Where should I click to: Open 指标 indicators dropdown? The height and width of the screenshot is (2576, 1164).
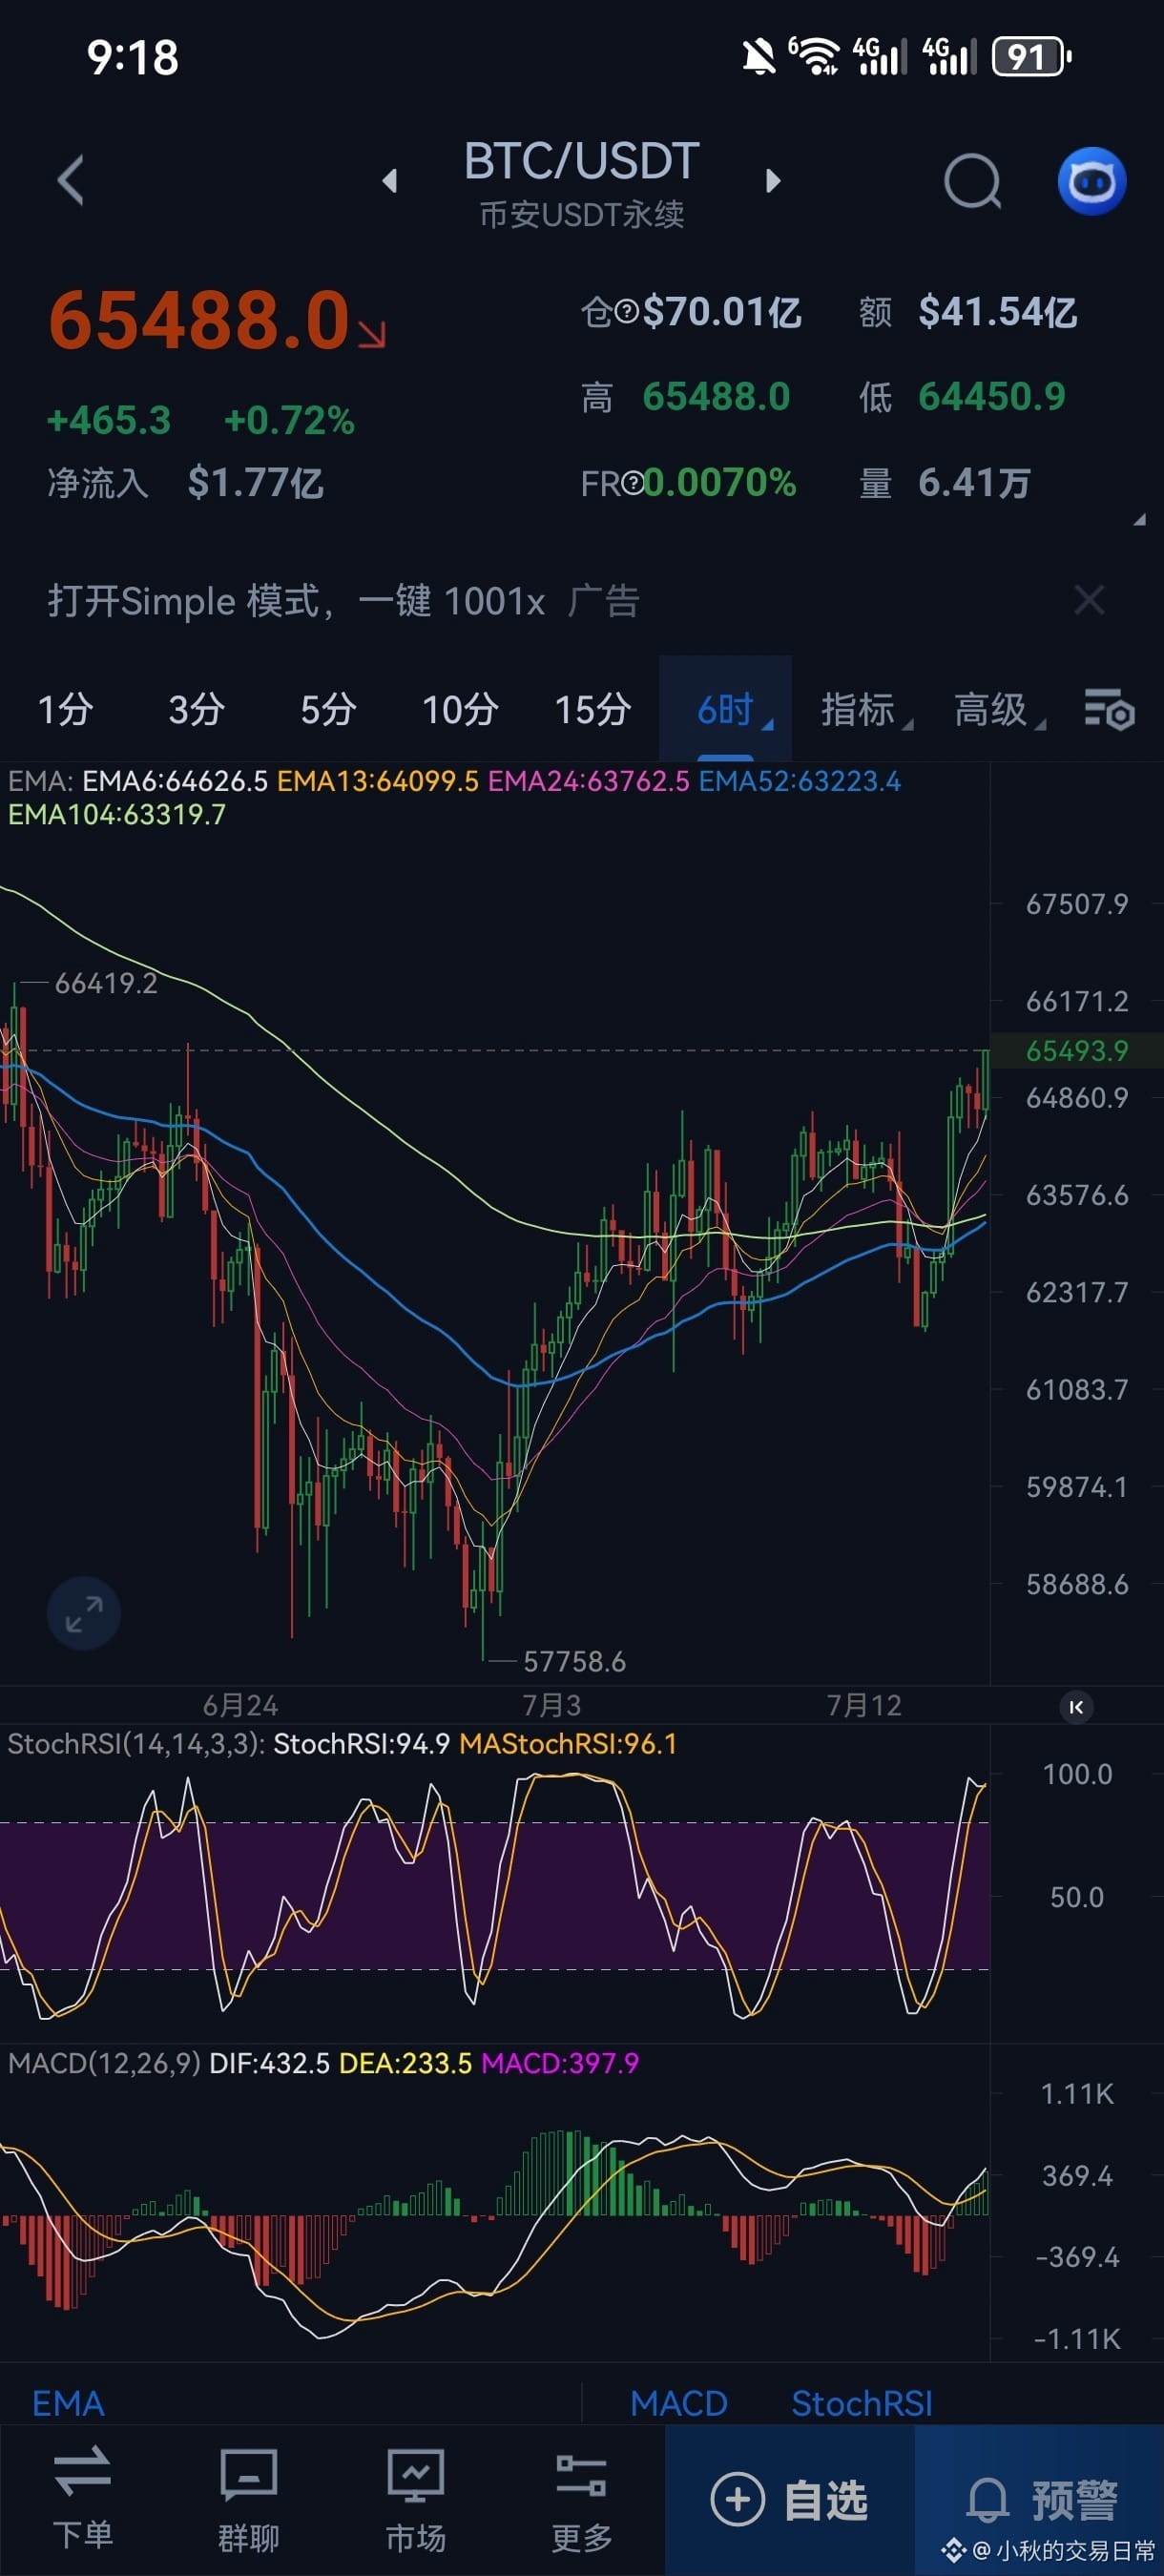click(x=865, y=710)
